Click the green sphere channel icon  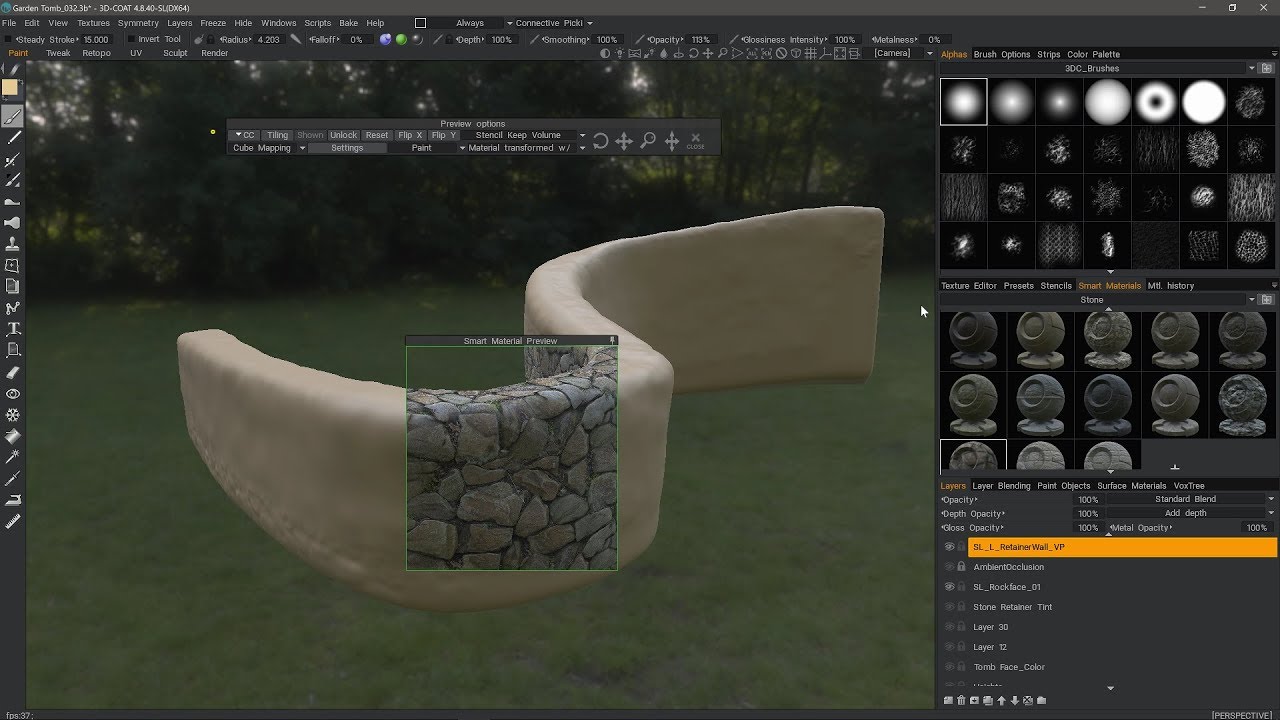click(401, 40)
